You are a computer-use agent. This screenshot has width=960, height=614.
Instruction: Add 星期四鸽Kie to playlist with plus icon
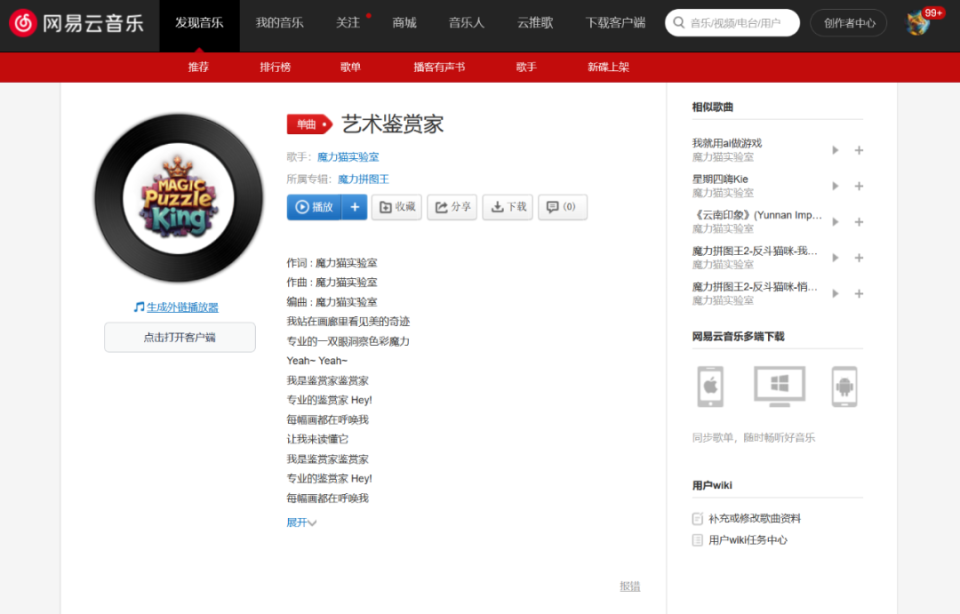point(859,186)
